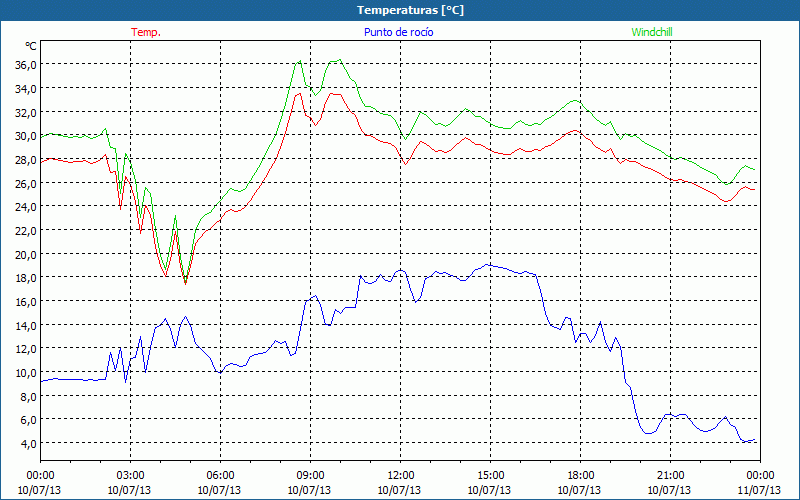Click the 10,0 y-axis value
The image size is (800, 500).
26,372
